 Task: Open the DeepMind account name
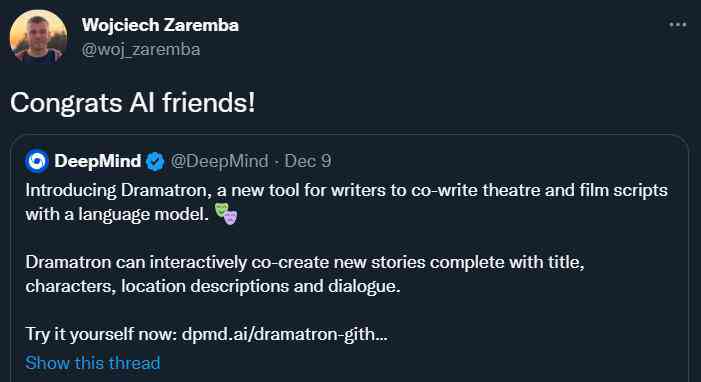[97, 161]
